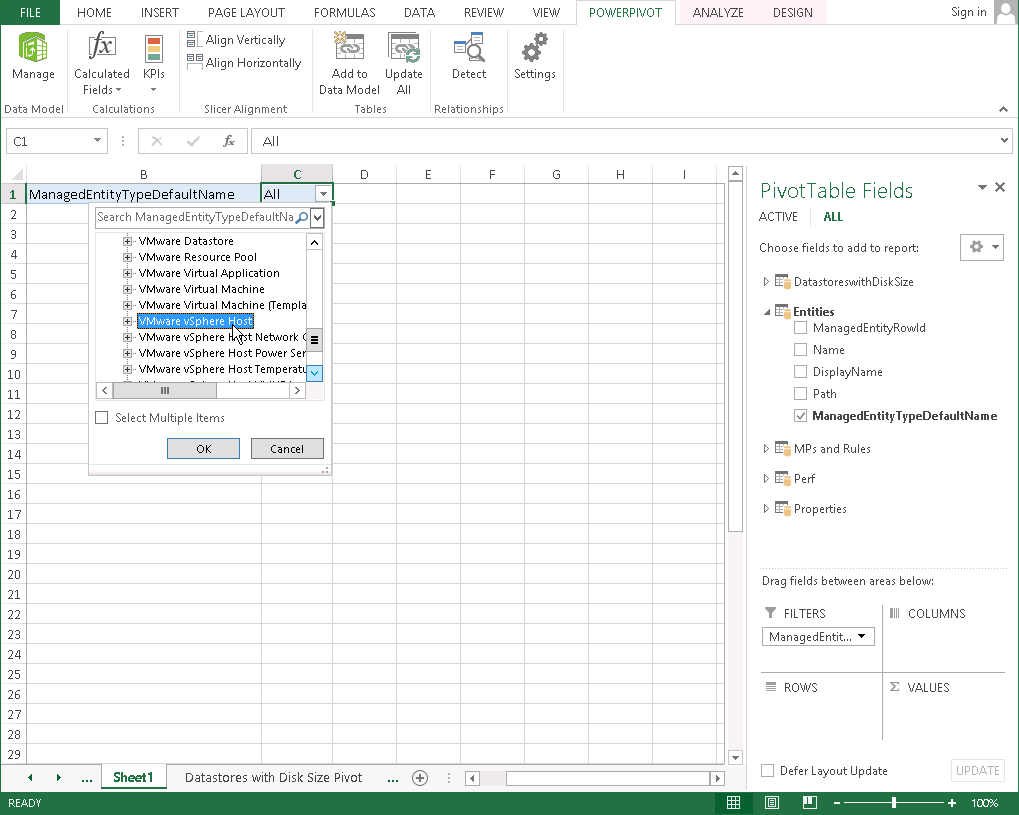Click the search ManagedEntityTypeDefaultName field
This screenshot has width=1019, height=815.
coord(195,217)
